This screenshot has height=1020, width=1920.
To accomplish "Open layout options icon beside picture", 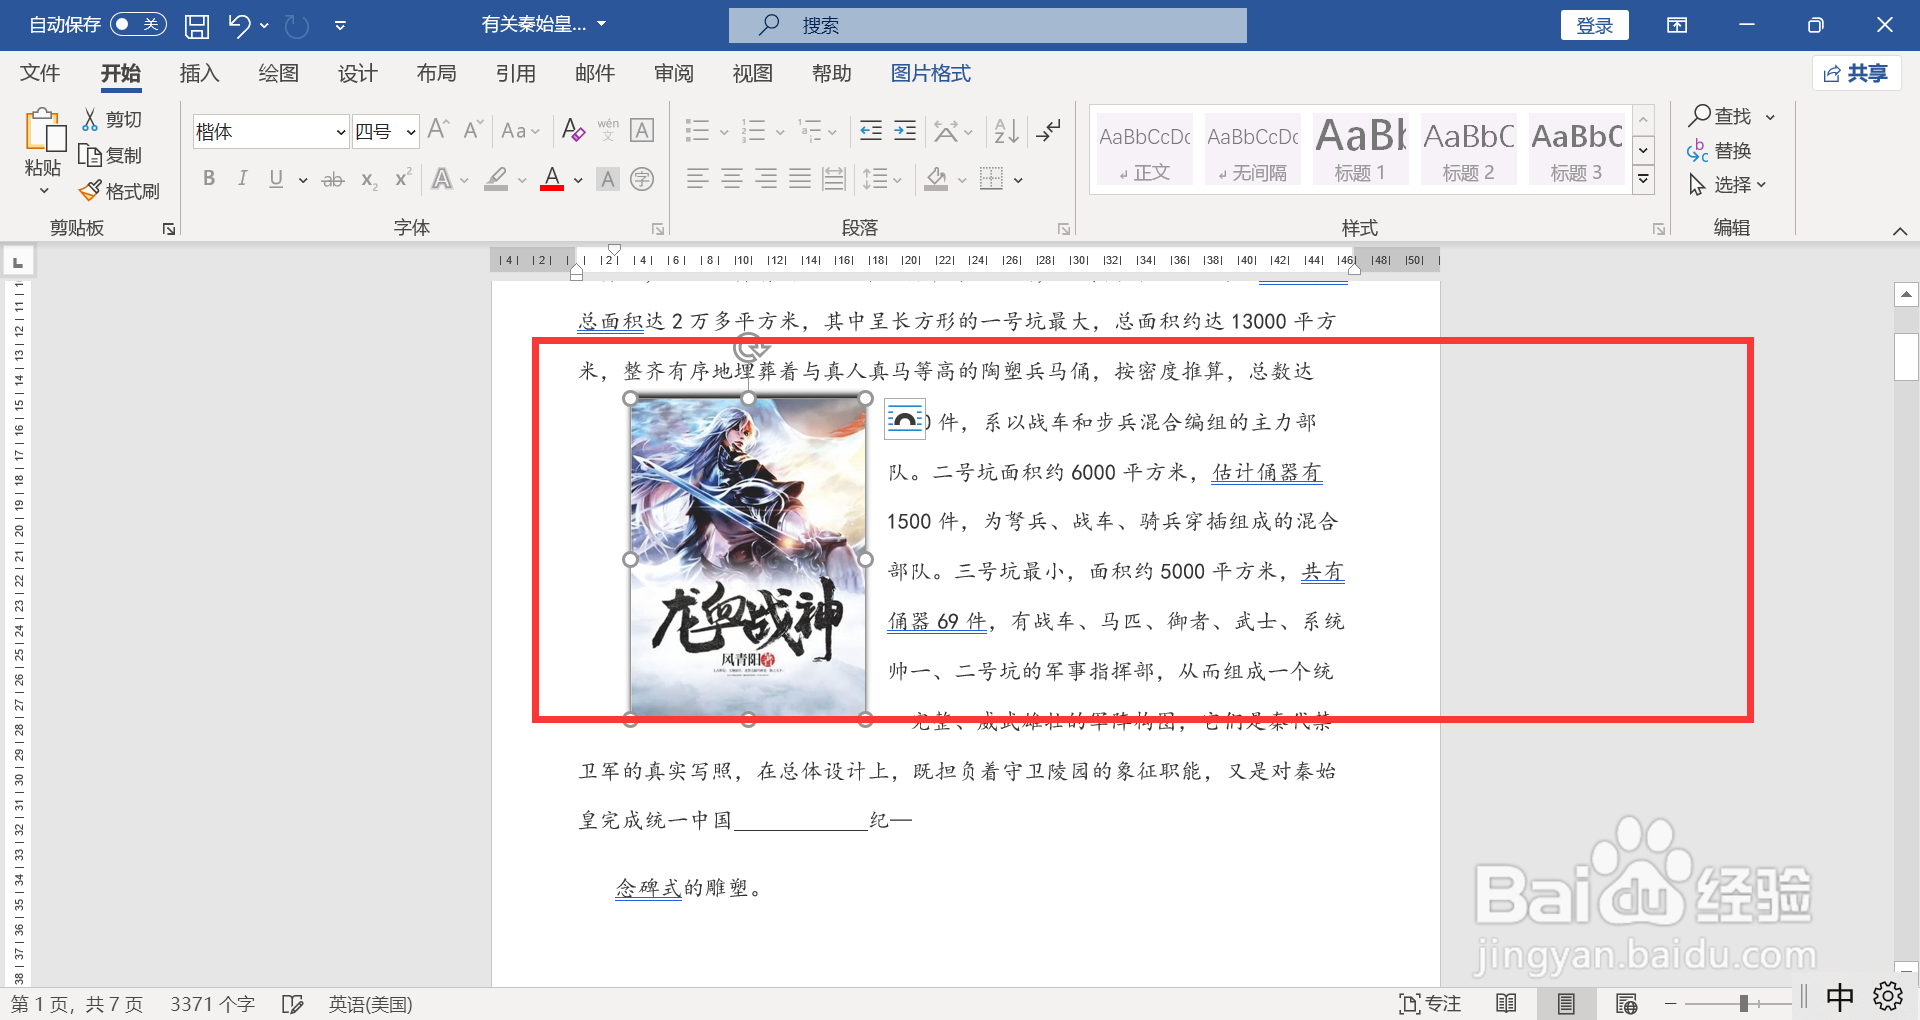I will click(905, 419).
